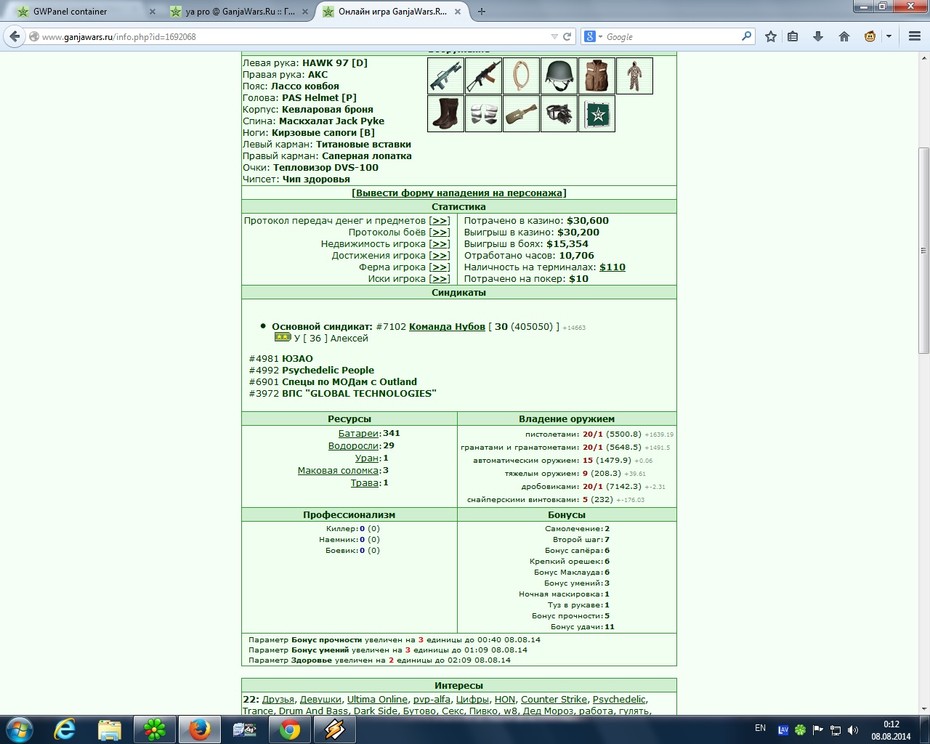Click the Google search input field

(x=671, y=36)
